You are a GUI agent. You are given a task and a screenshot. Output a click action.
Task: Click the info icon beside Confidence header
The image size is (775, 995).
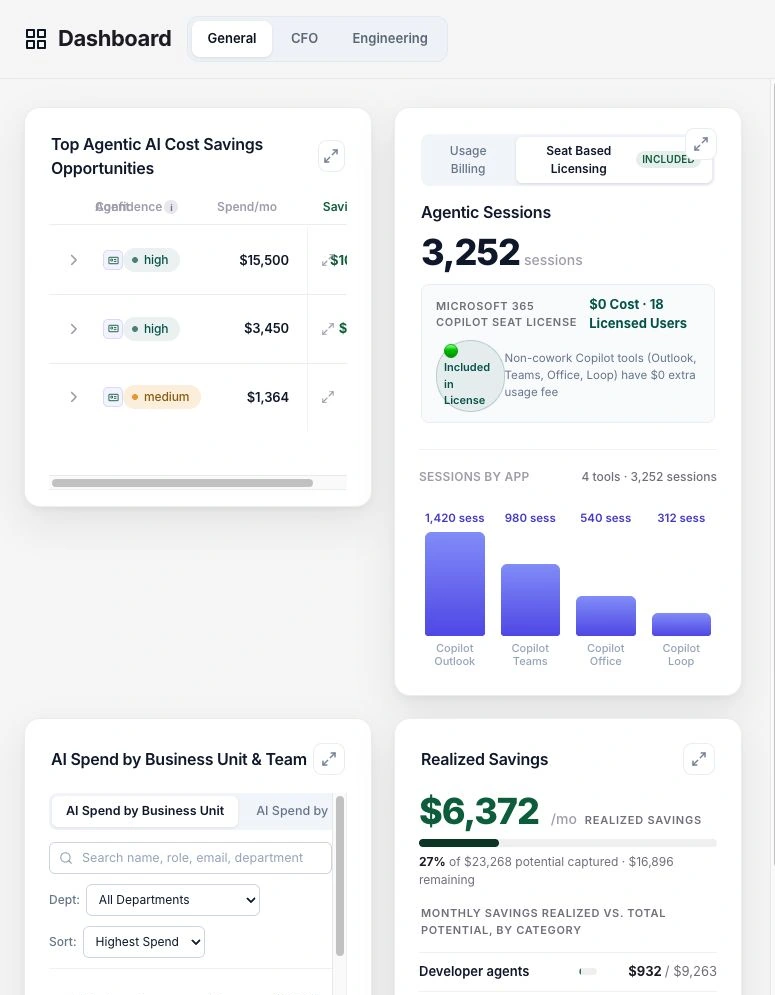(x=171, y=207)
